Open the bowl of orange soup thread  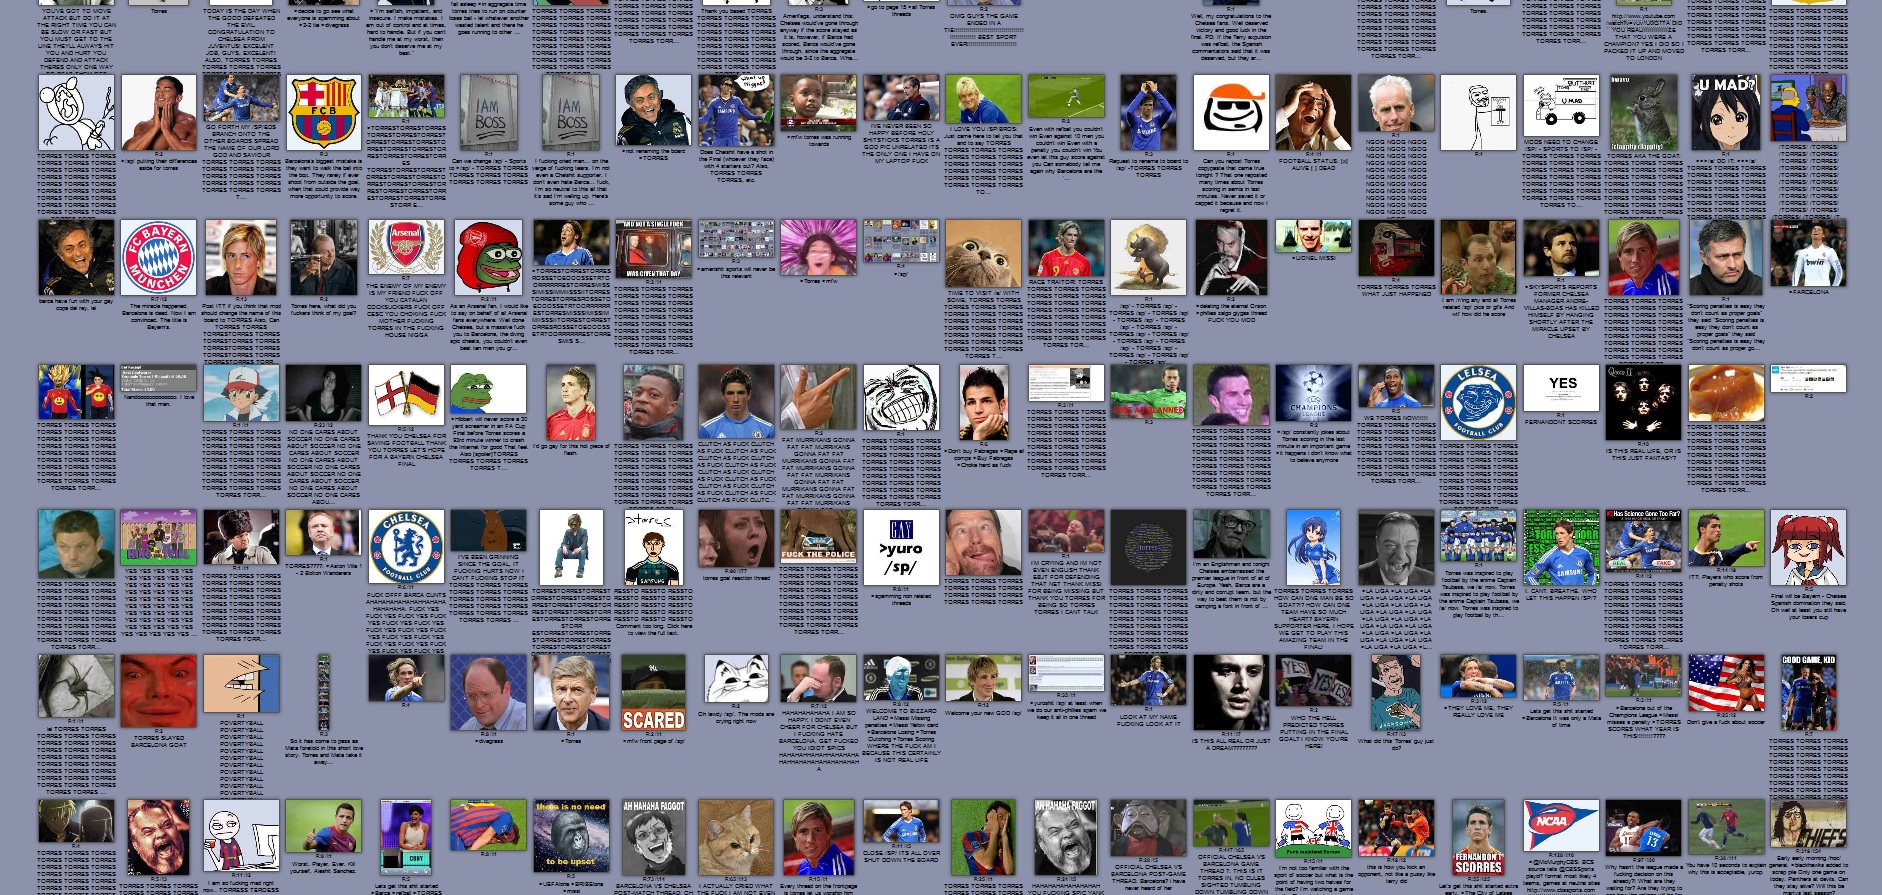(1726, 392)
